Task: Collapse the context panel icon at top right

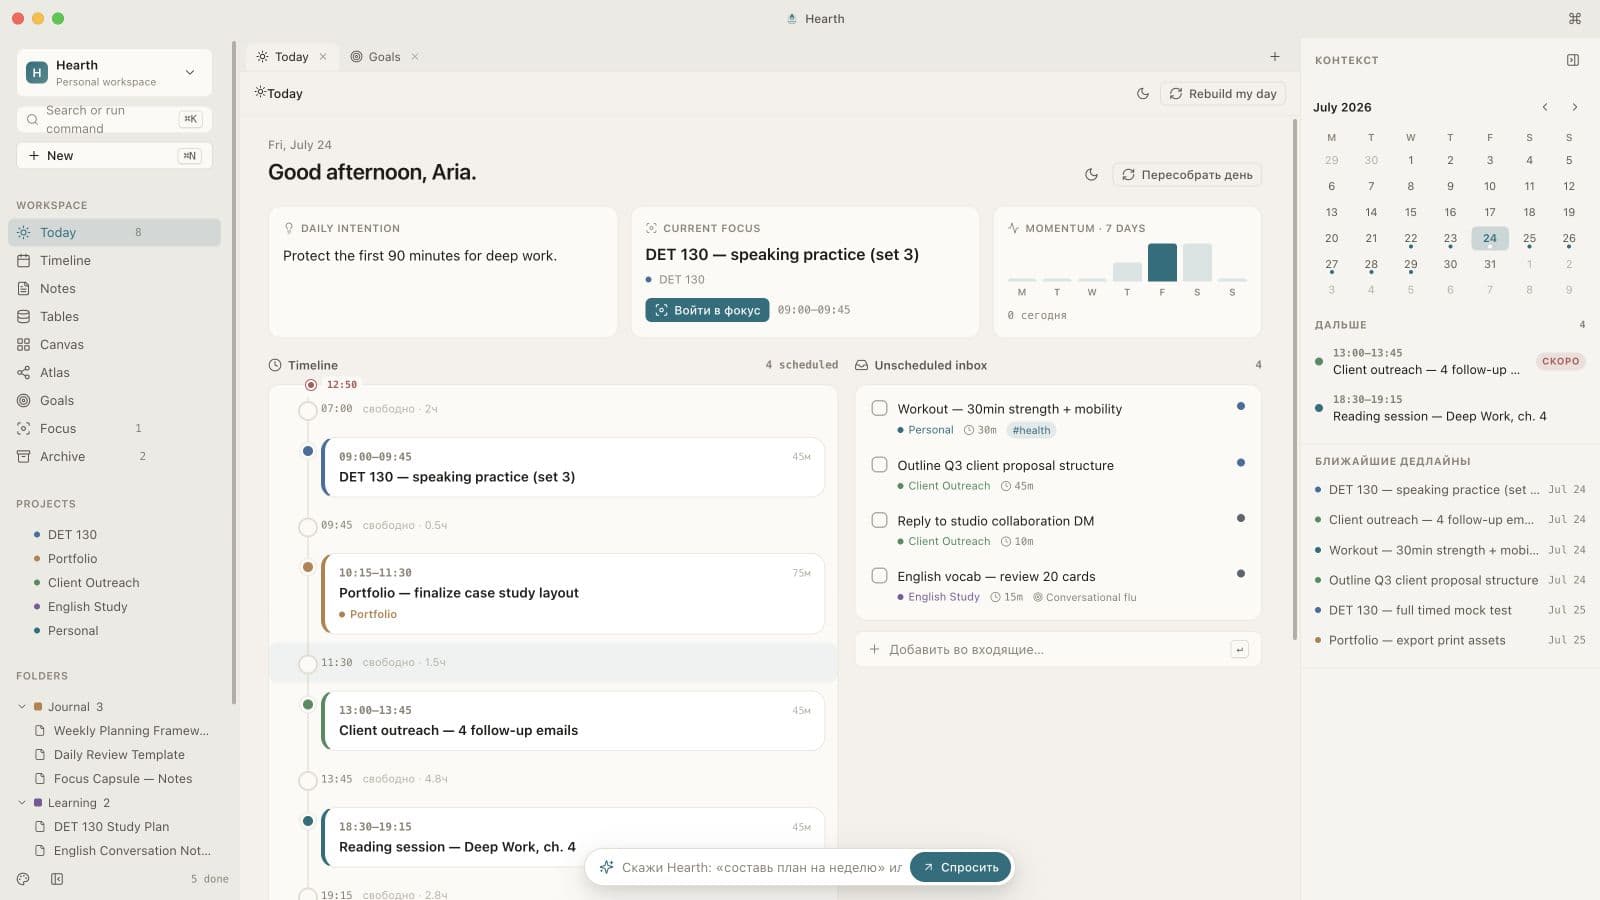Action: [1573, 60]
